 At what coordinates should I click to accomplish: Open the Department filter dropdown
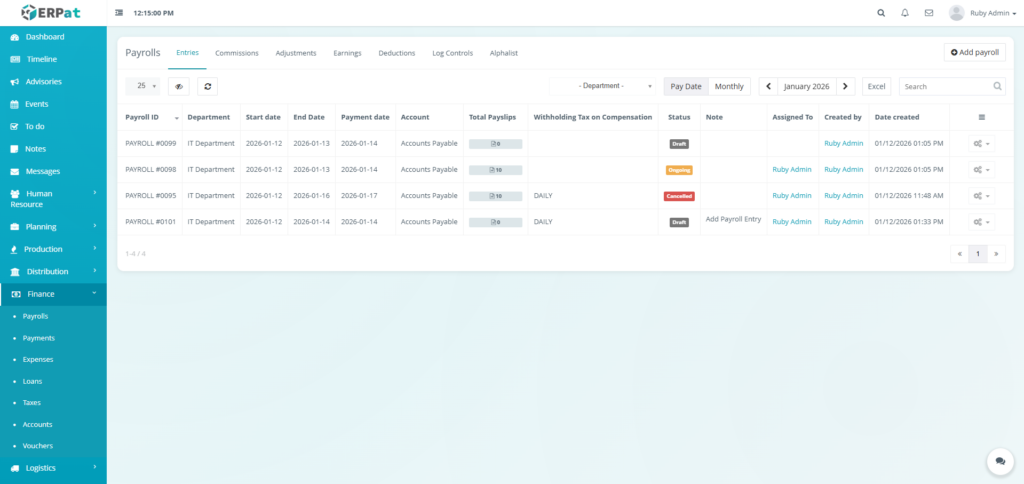(x=603, y=87)
